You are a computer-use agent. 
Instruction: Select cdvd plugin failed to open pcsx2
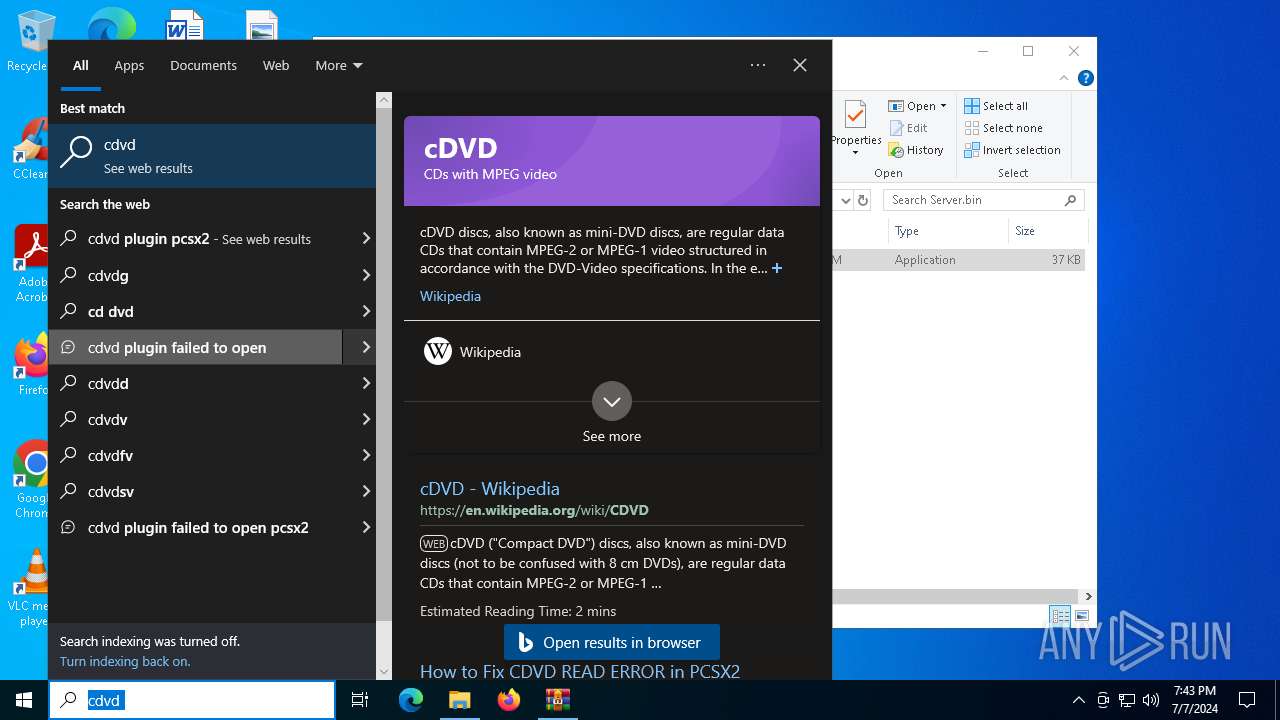pos(196,527)
